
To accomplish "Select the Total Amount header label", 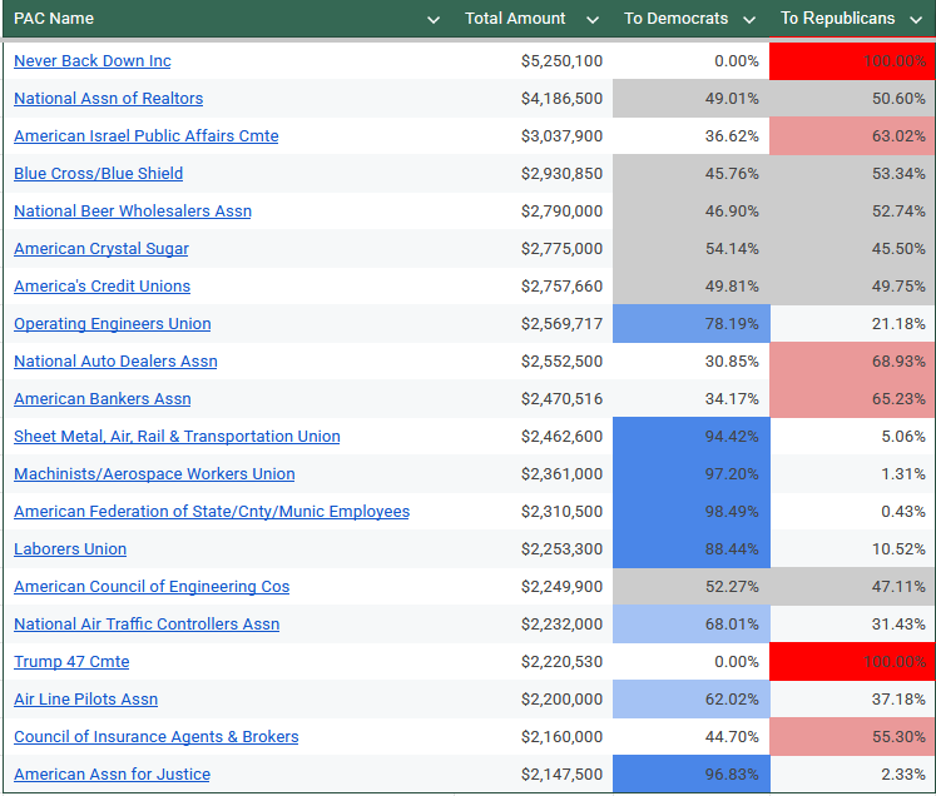I will coord(515,19).
